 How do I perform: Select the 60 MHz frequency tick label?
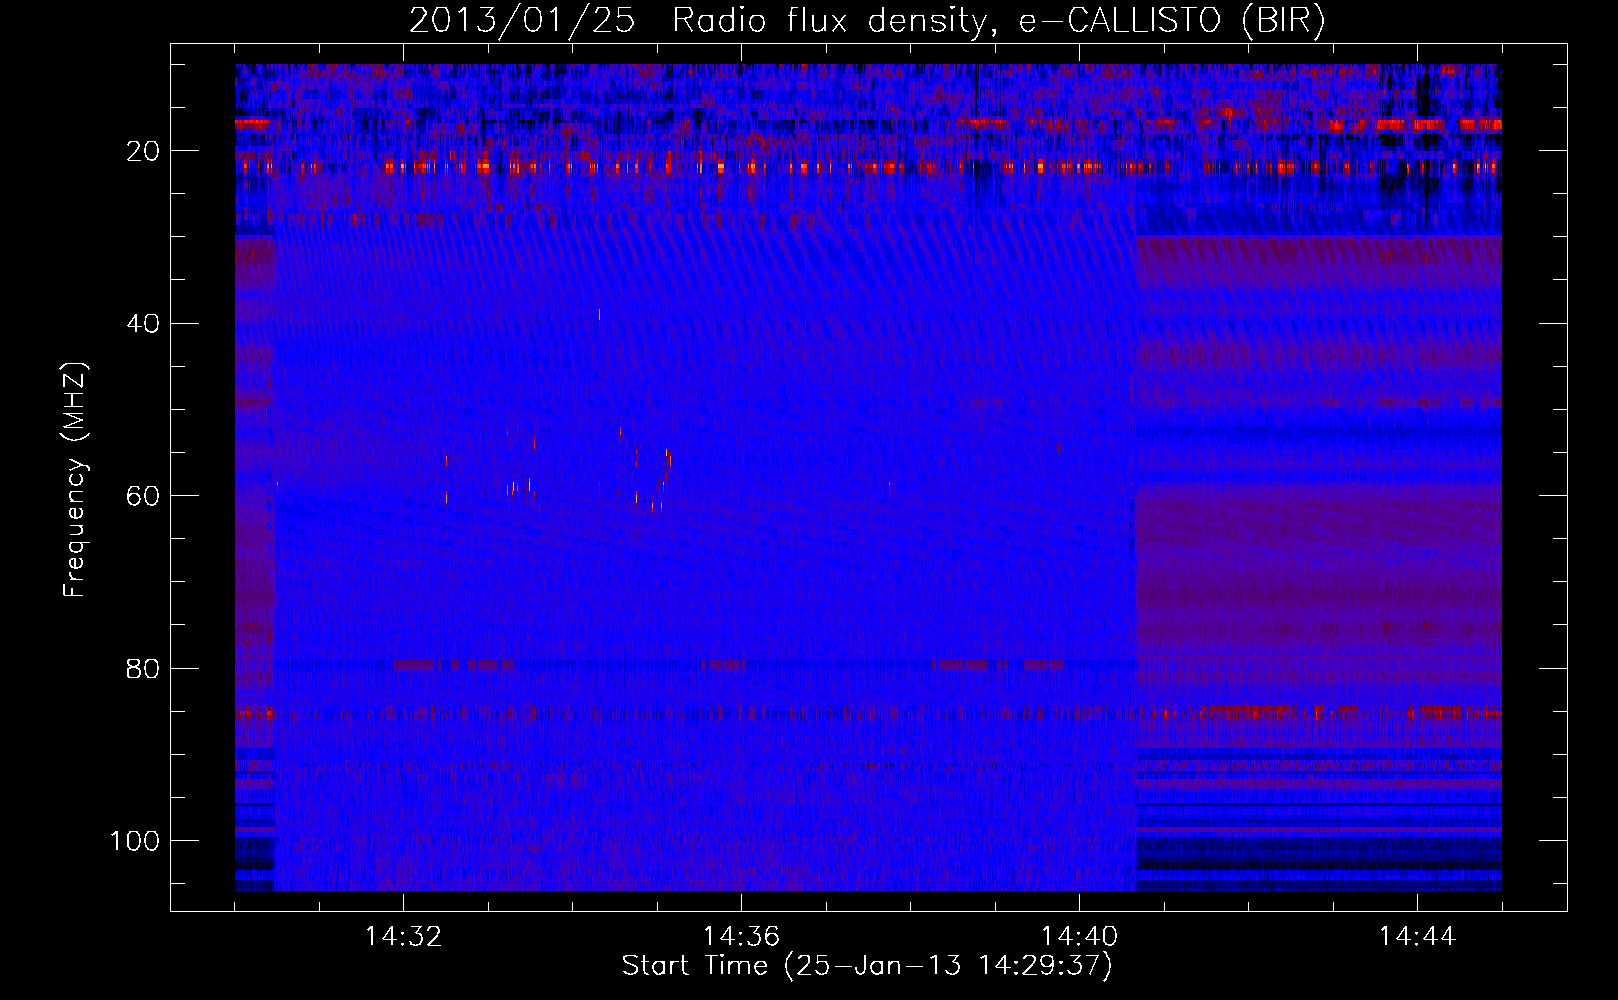coord(143,496)
